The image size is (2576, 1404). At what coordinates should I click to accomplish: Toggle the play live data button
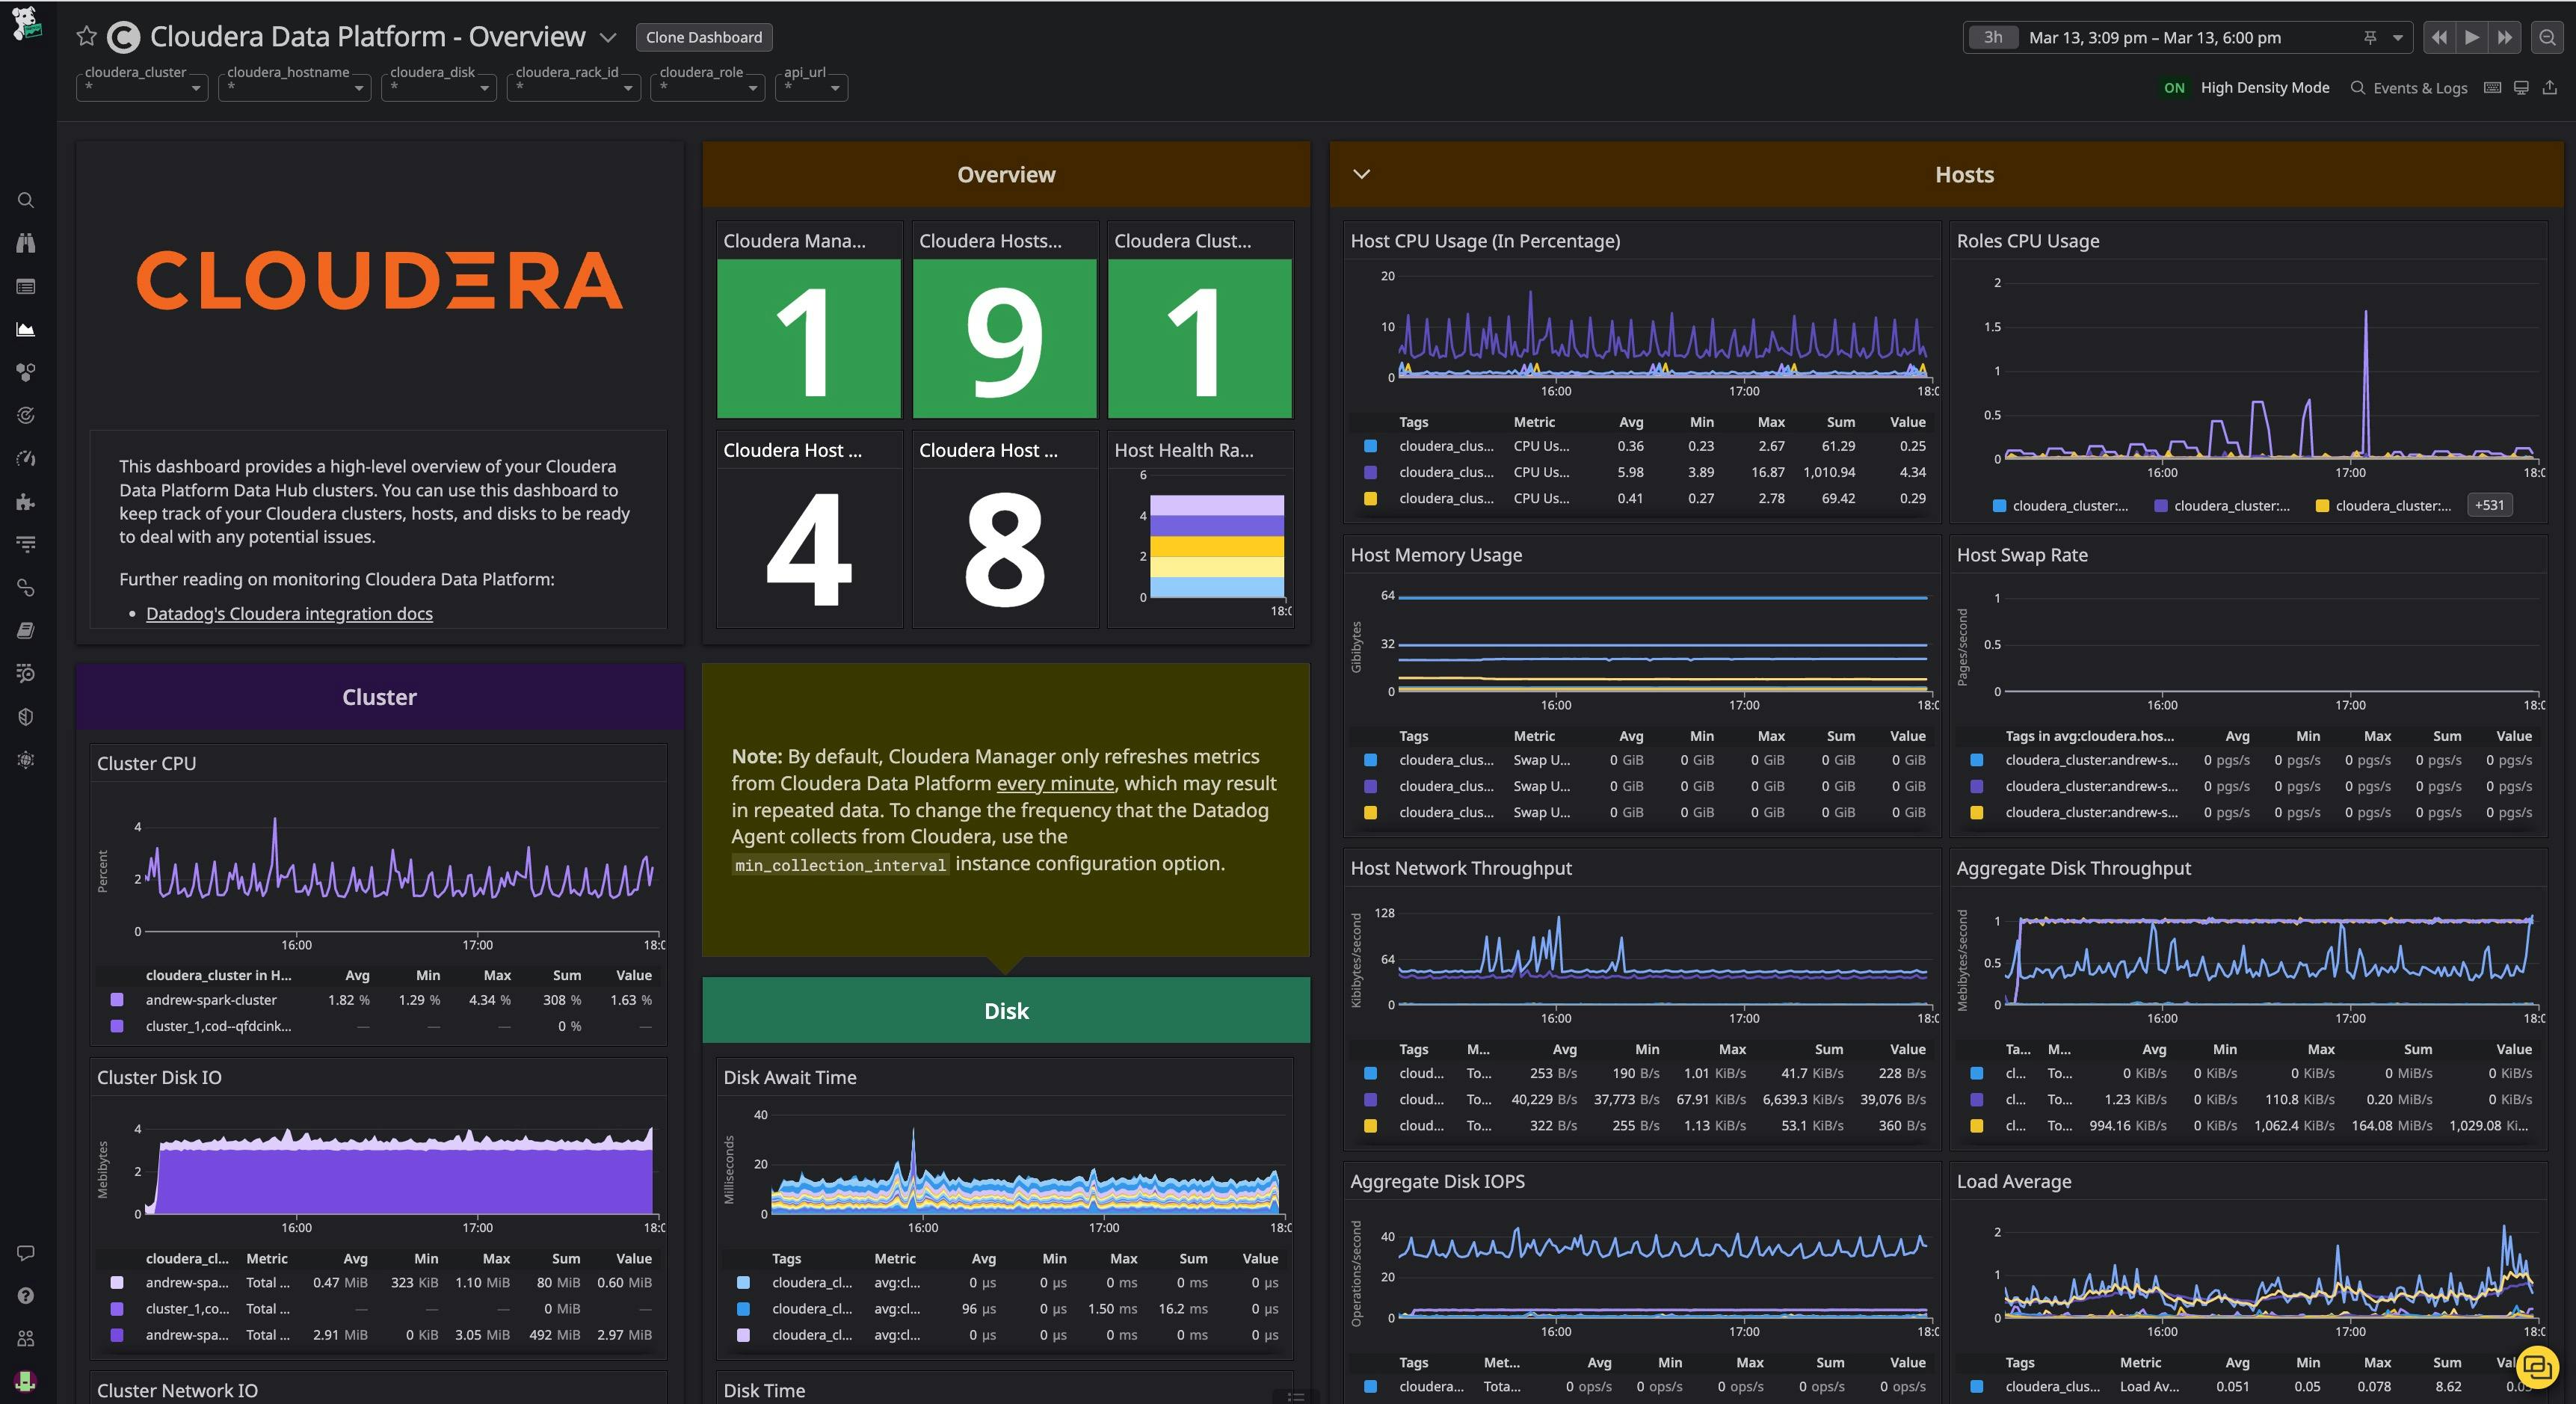coord(2472,37)
